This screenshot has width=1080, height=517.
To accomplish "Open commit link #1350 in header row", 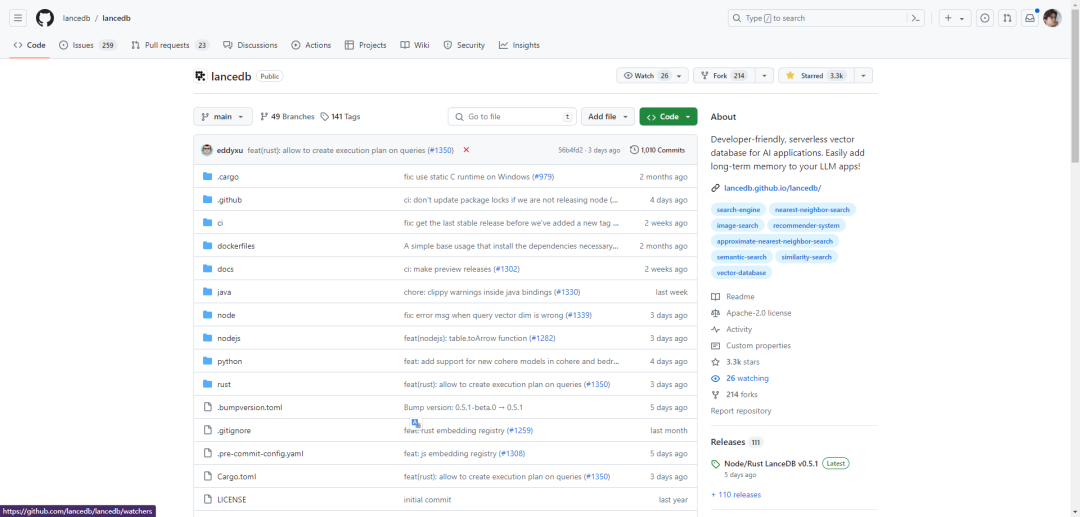I will click(x=440, y=150).
